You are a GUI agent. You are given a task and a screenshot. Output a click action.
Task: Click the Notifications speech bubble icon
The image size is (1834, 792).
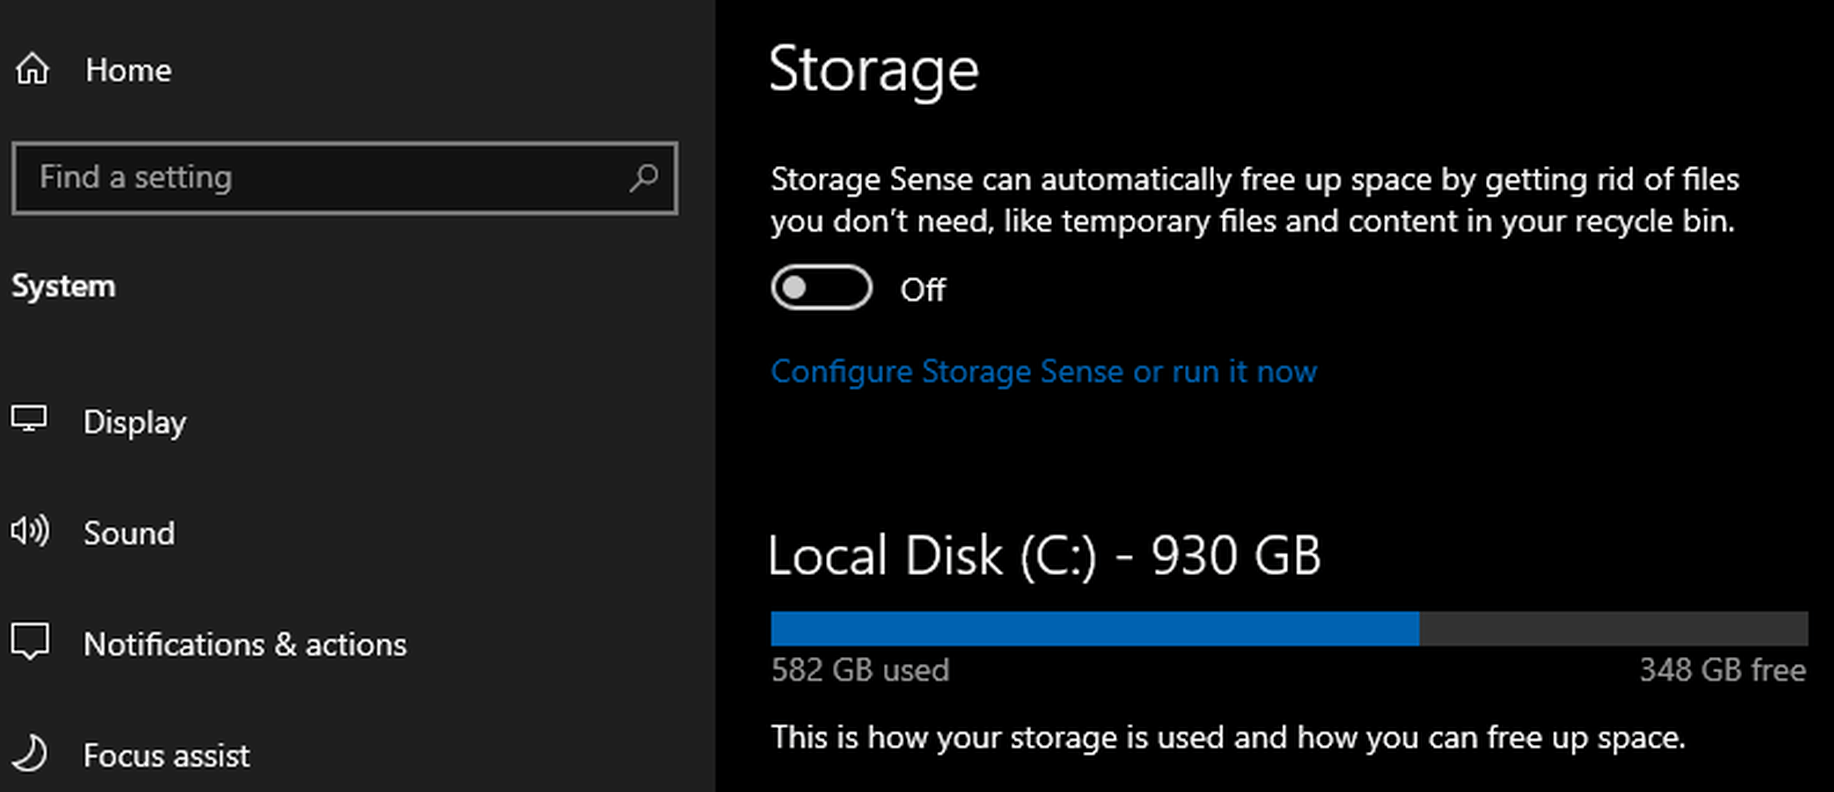point(30,642)
